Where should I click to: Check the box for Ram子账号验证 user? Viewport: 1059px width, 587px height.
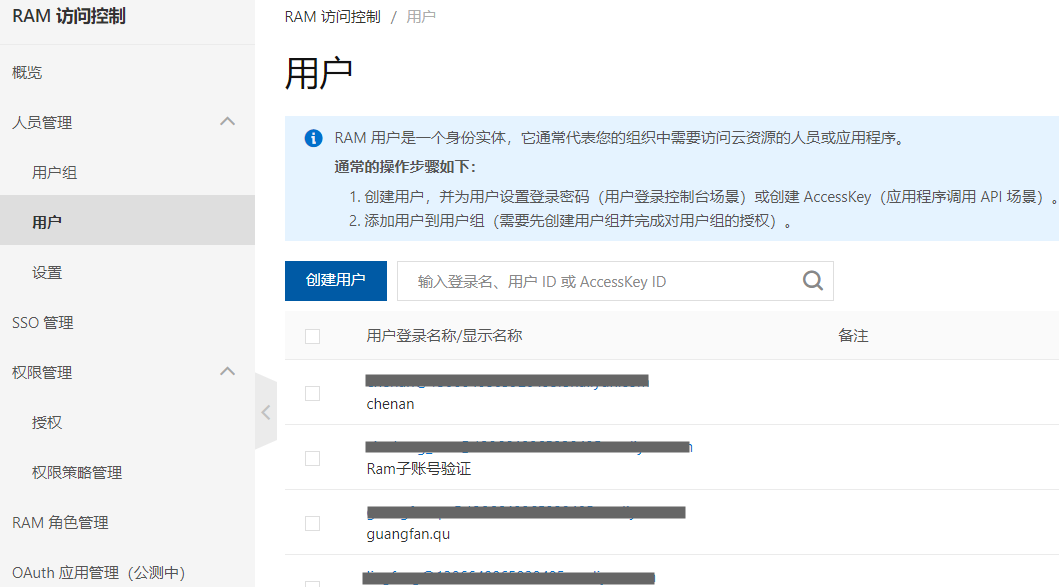pos(312,459)
